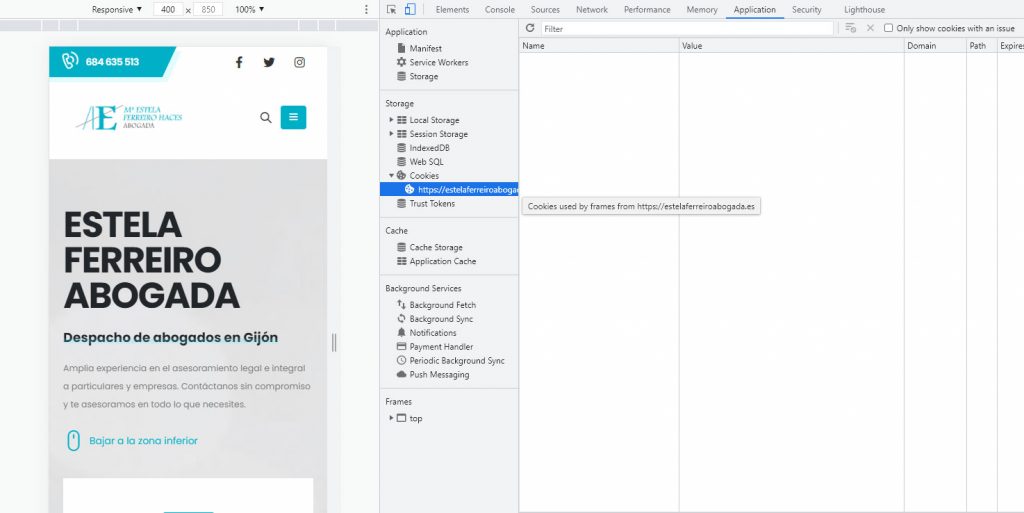The image size is (1024, 513).
Task: Open the Twitter icon link
Action: pos(269,62)
